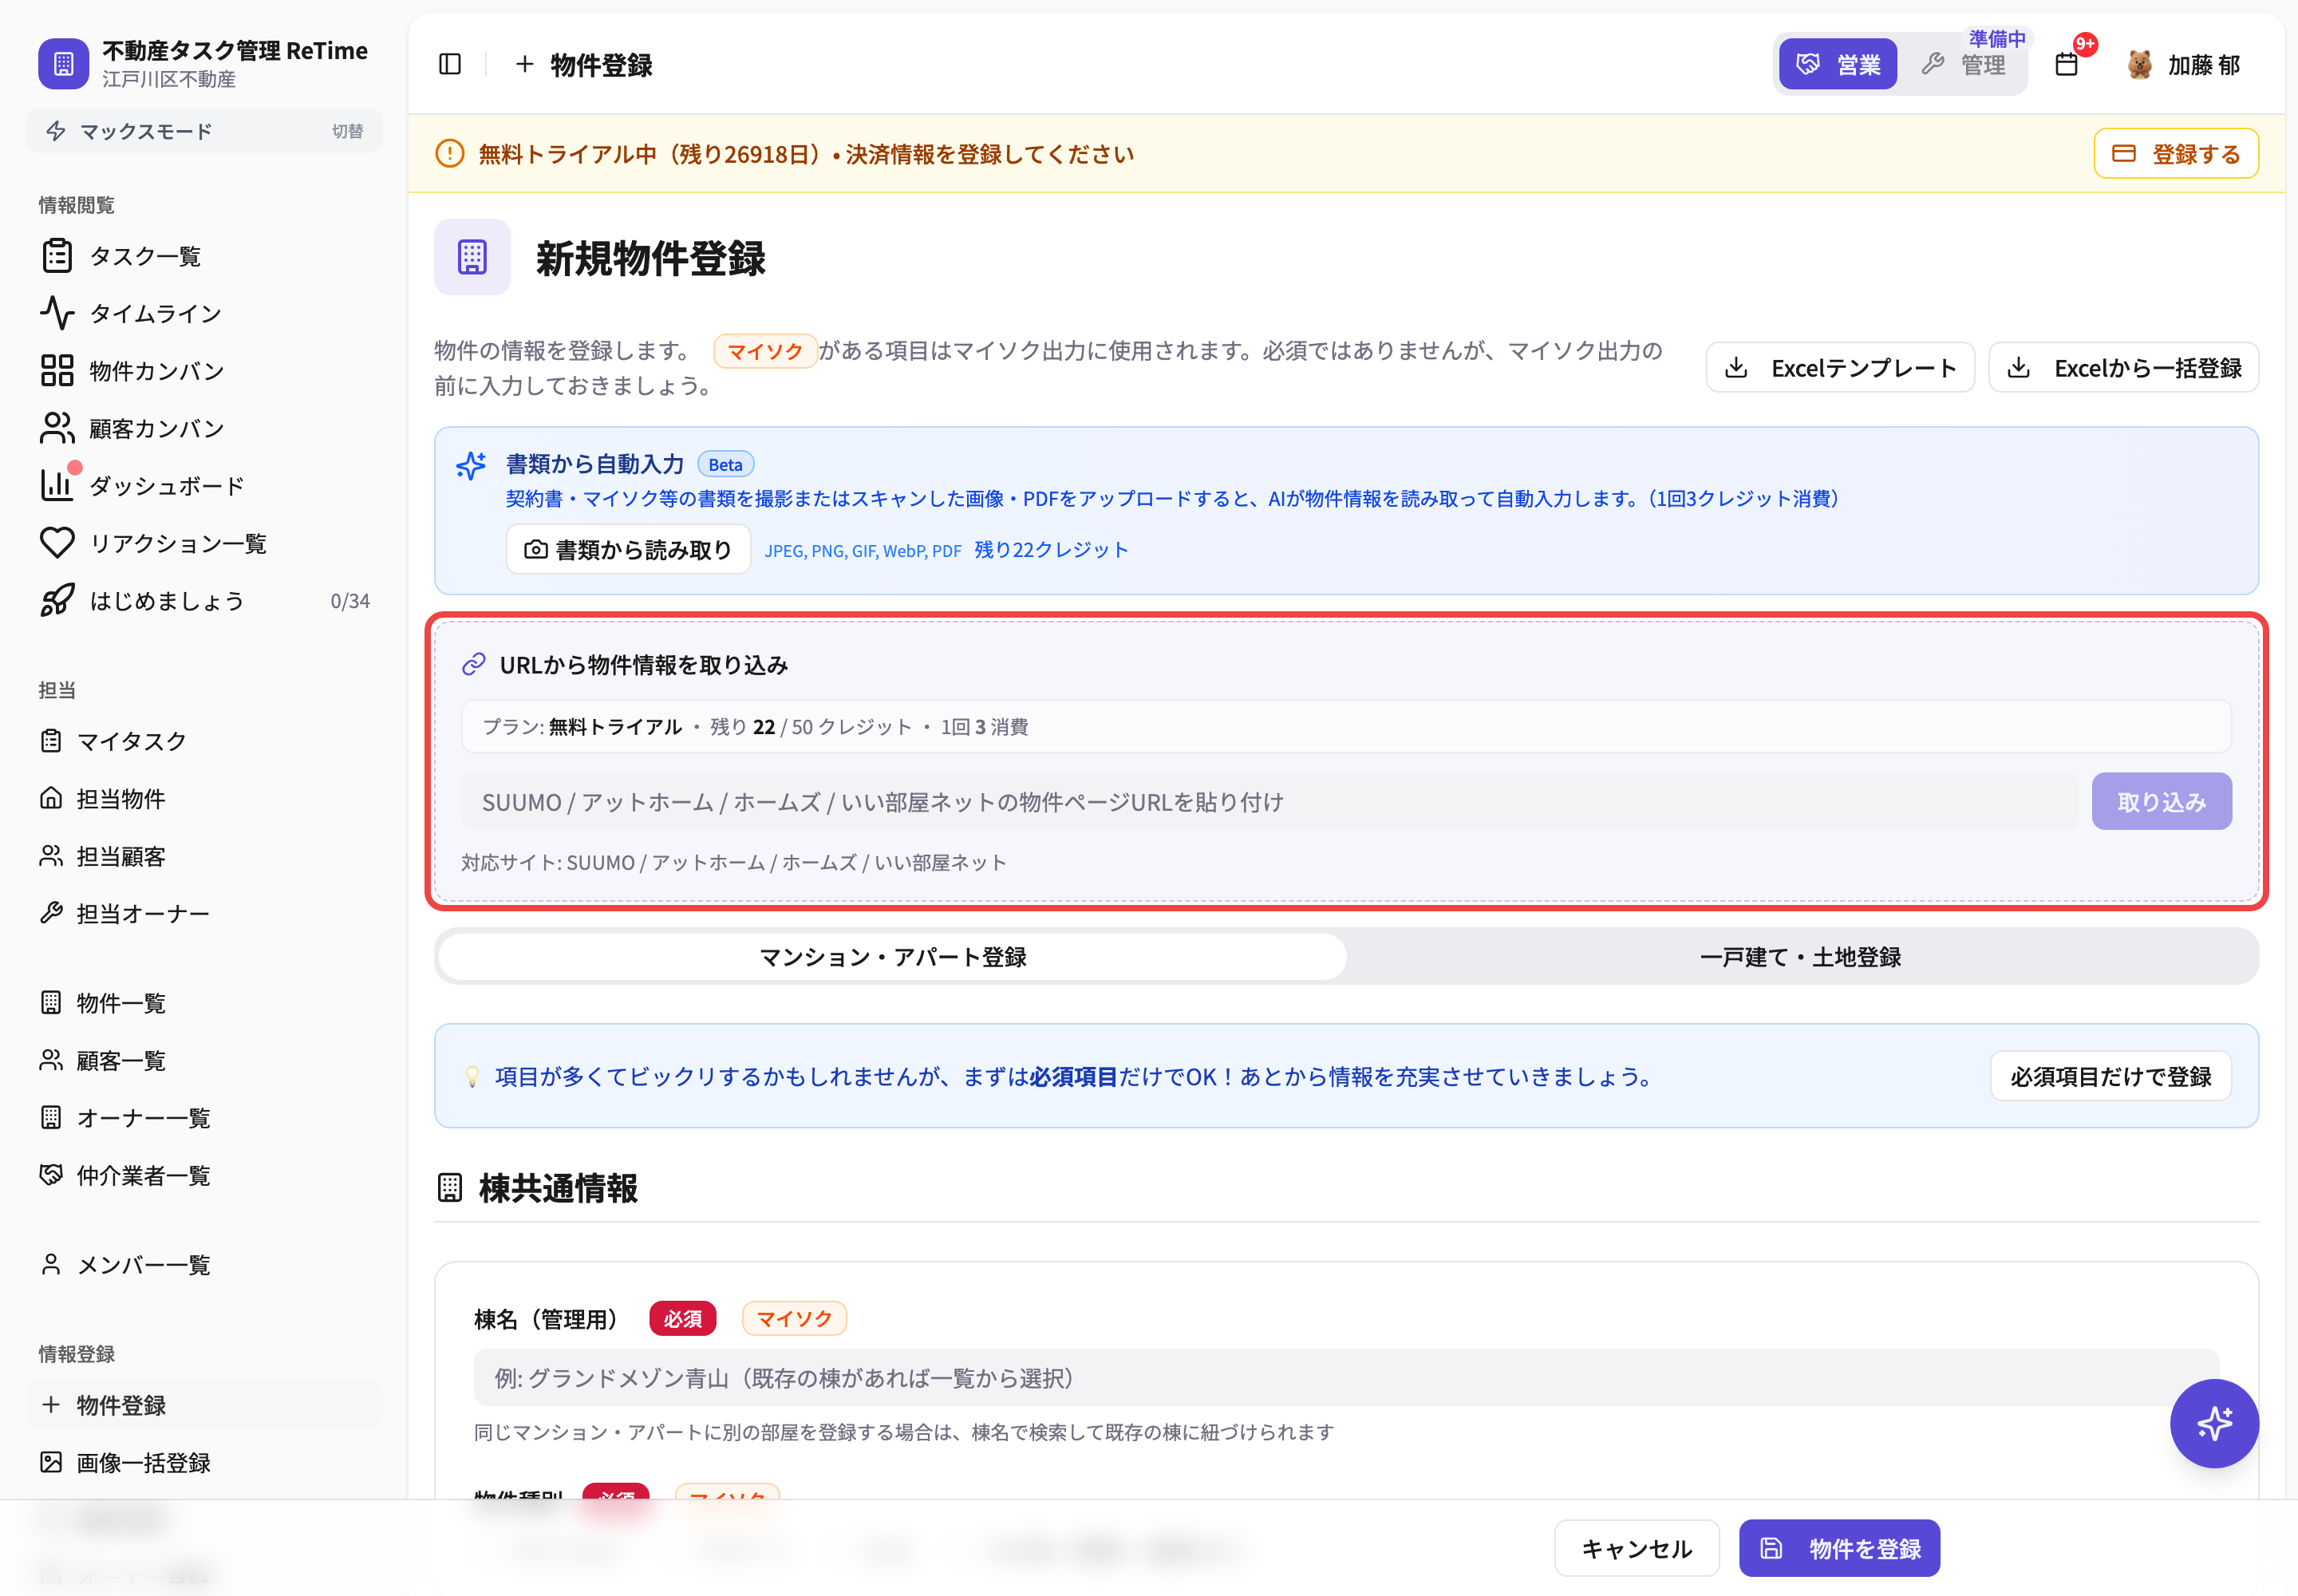Open タイムライン in the sidebar

[204, 314]
